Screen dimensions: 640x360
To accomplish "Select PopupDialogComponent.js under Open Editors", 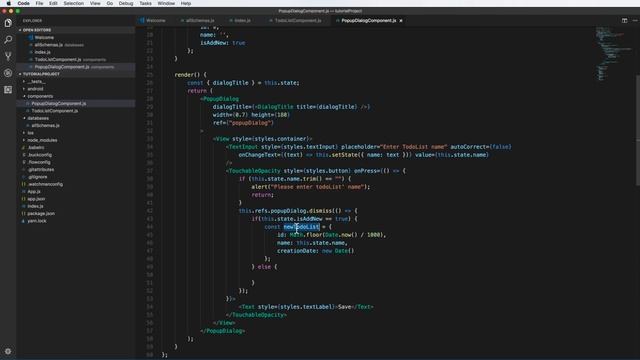I will (x=62, y=67).
